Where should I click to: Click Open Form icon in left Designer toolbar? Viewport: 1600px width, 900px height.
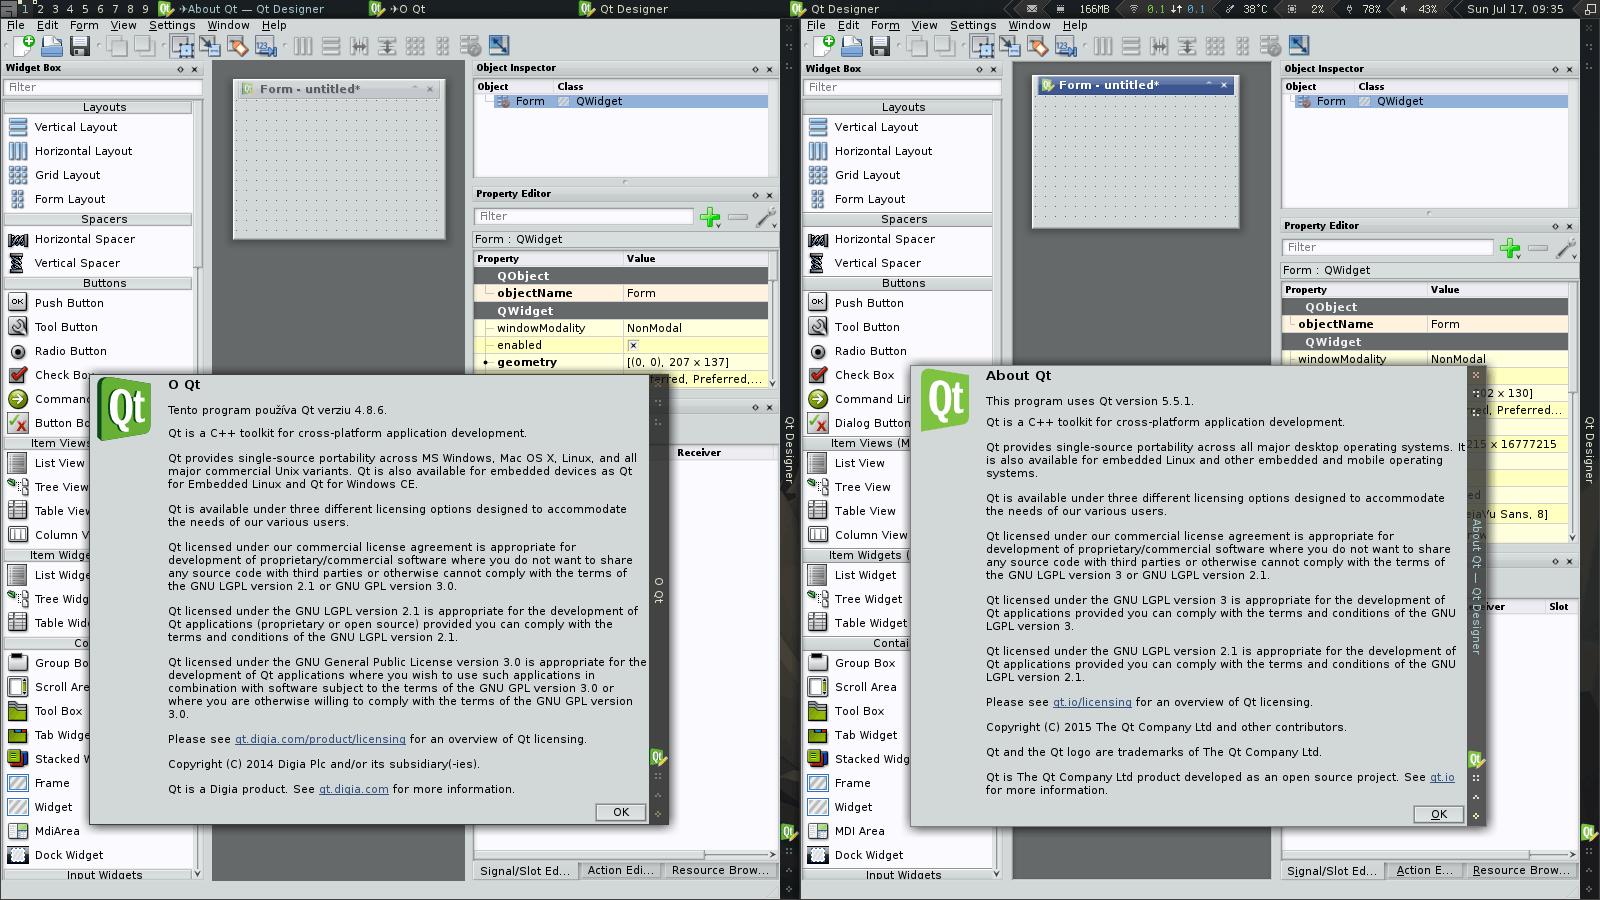point(52,45)
